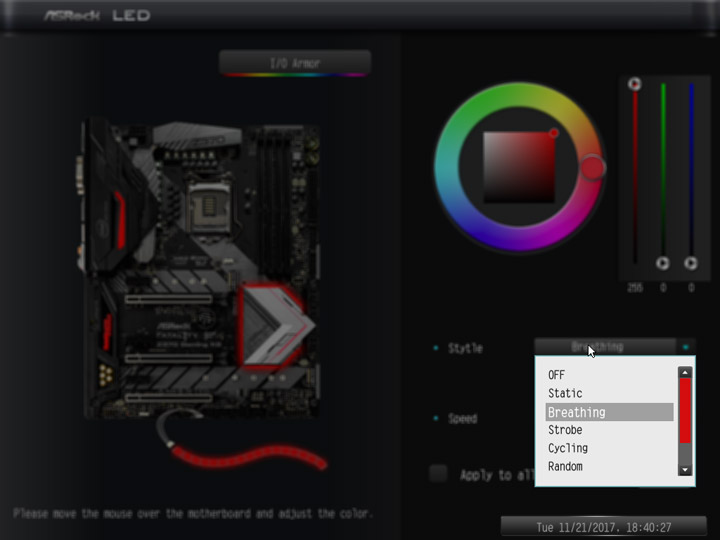Click the red scrollbar thumb in list

pyautogui.click(x=685, y=411)
